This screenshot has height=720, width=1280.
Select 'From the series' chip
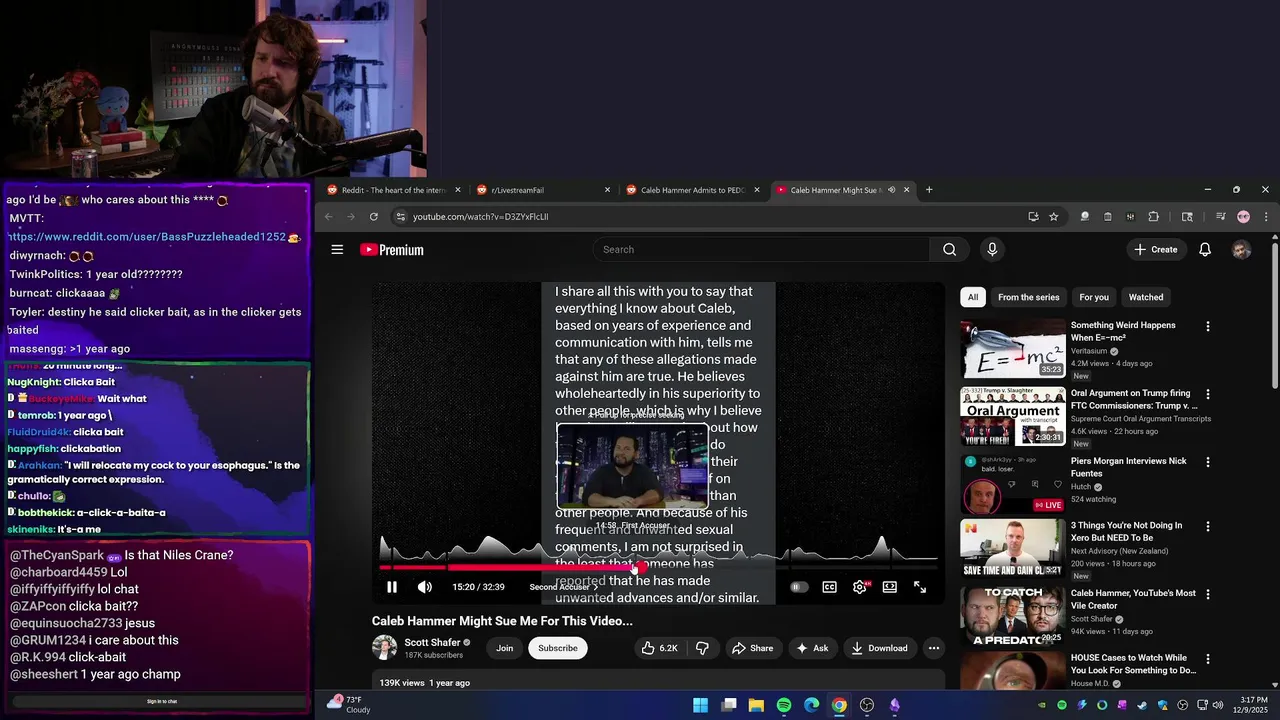click(x=1028, y=297)
